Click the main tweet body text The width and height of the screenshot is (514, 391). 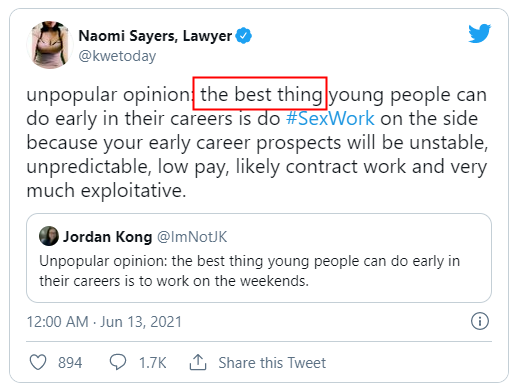(257, 143)
